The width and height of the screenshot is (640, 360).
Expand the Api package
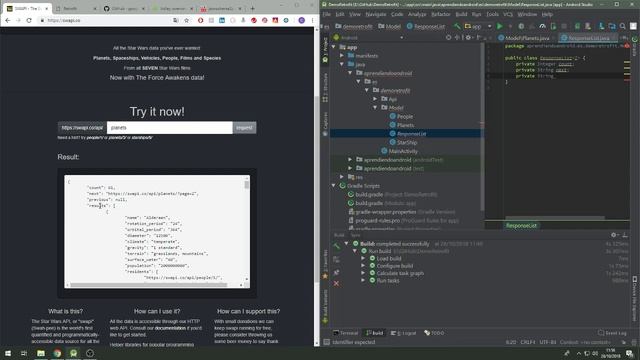click(375, 99)
